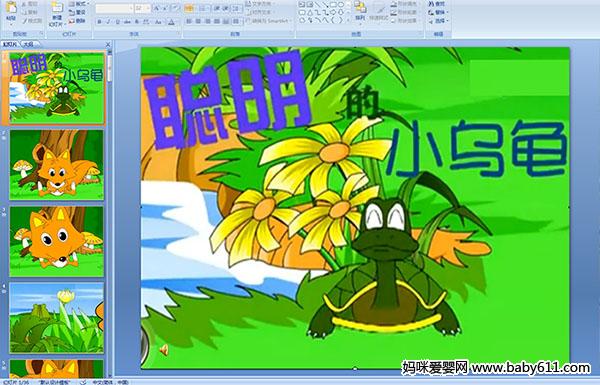Image resolution: width=600 pixels, height=385 pixels.
Task: Open the font size dropdown
Action: coord(148,8)
